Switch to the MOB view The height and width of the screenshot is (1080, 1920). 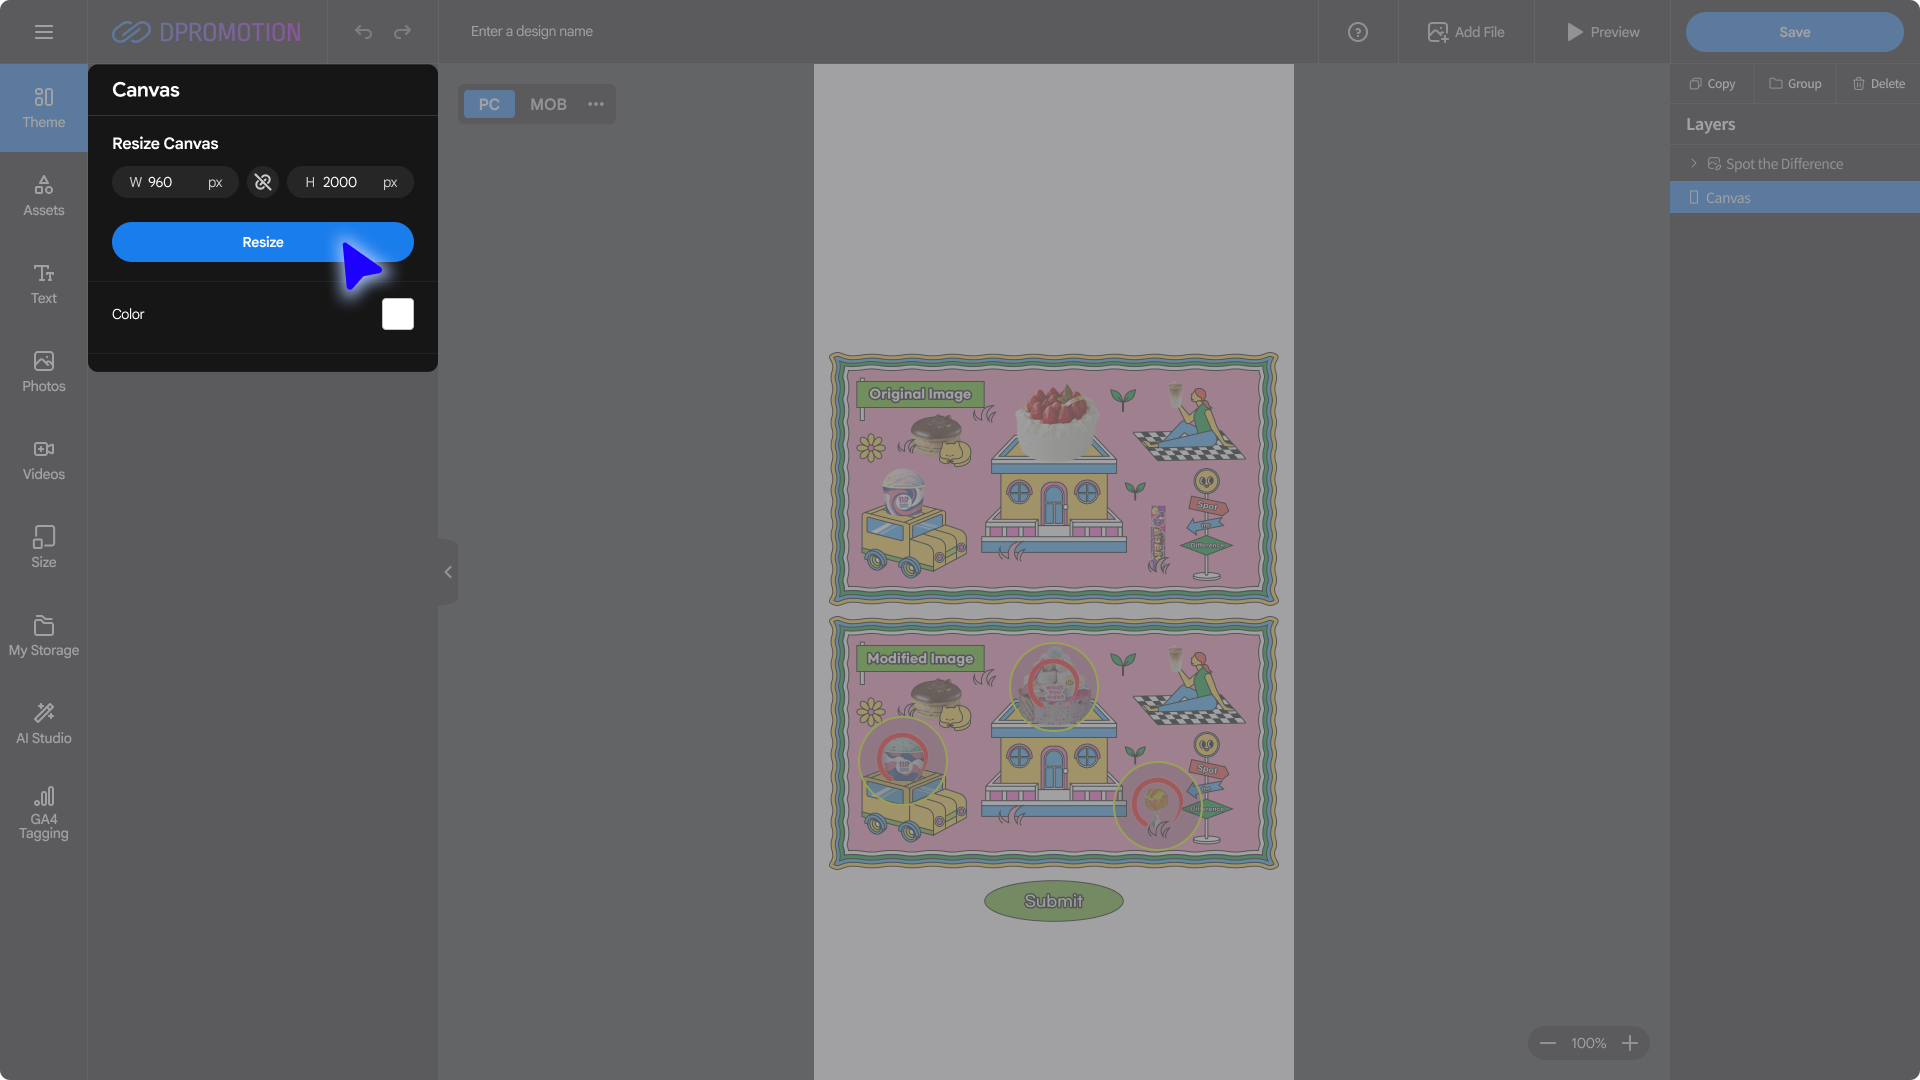coord(548,104)
